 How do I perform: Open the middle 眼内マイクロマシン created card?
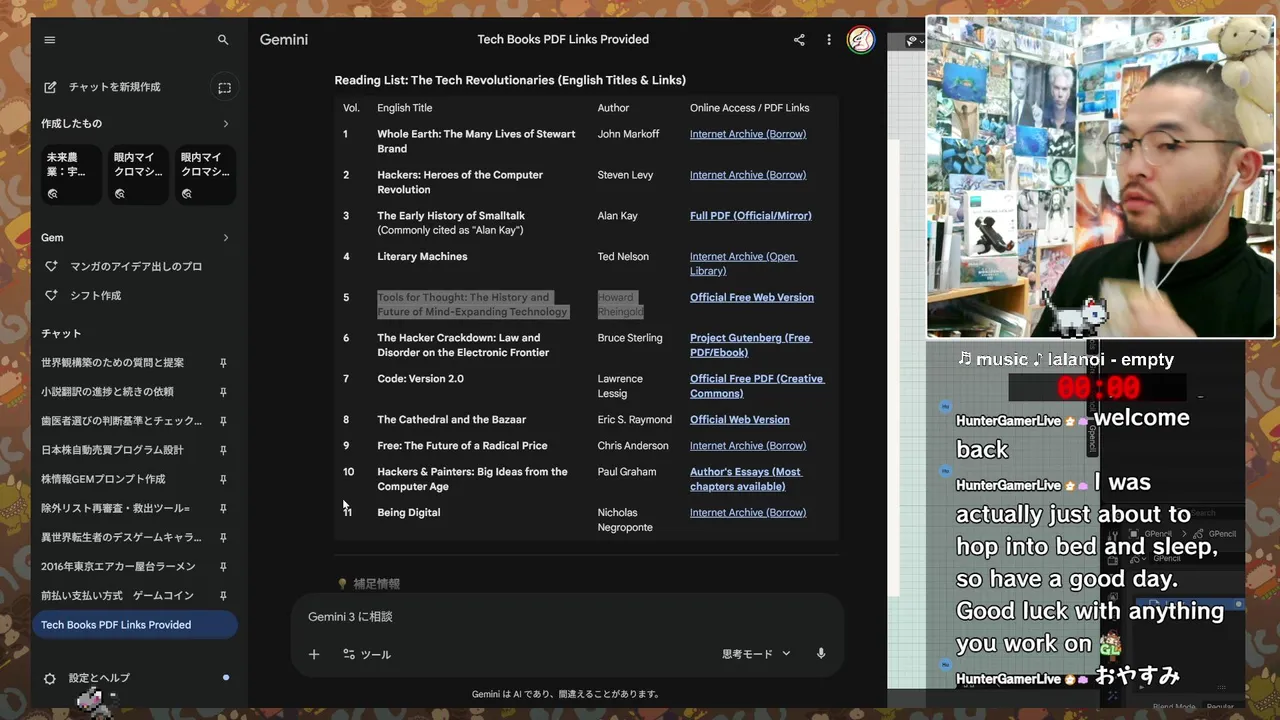(138, 175)
